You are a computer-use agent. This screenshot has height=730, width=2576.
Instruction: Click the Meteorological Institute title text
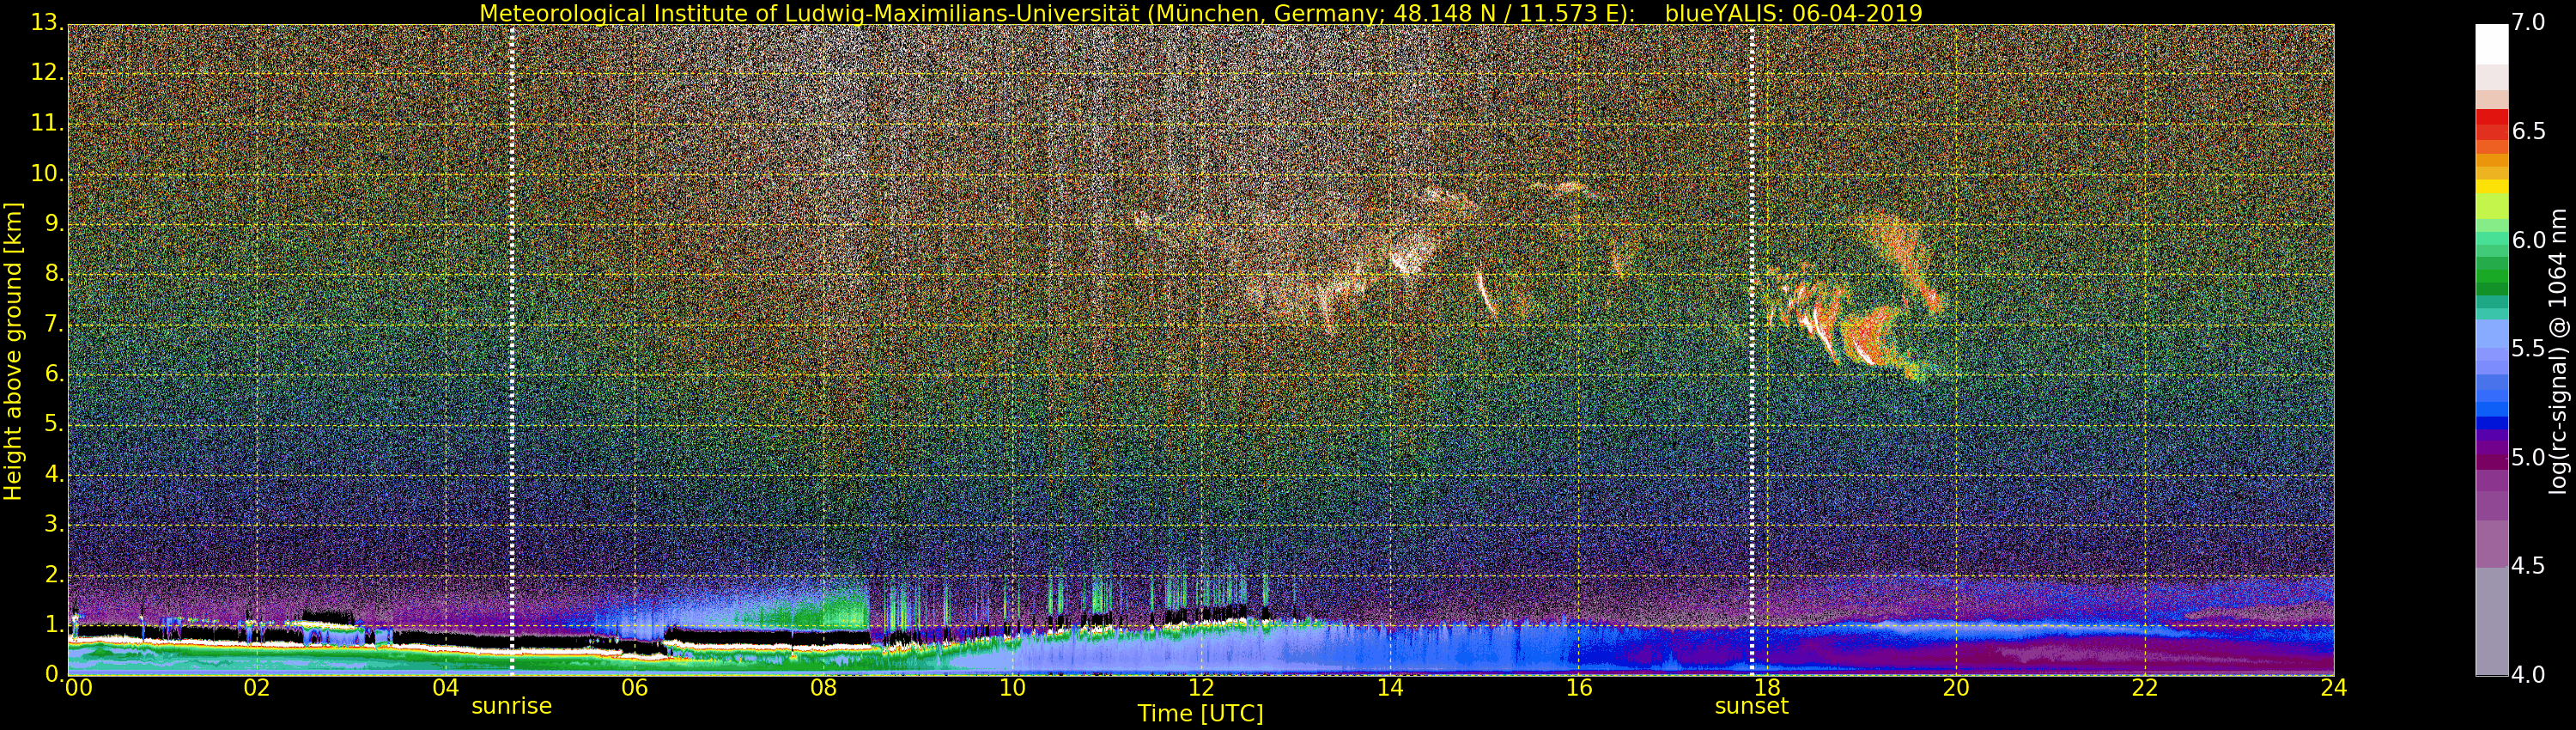coord(1058,13)
